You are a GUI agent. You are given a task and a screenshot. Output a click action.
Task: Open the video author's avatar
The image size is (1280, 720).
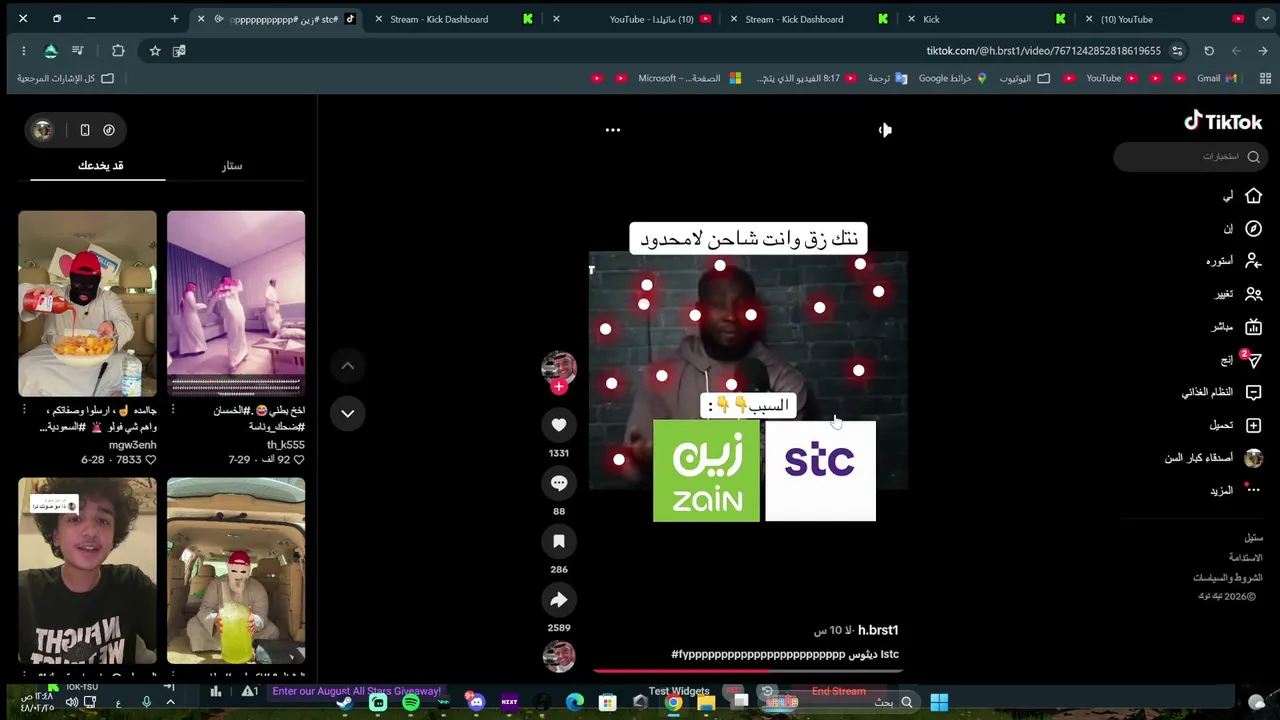pyautogui.click(x=559, y=367)
